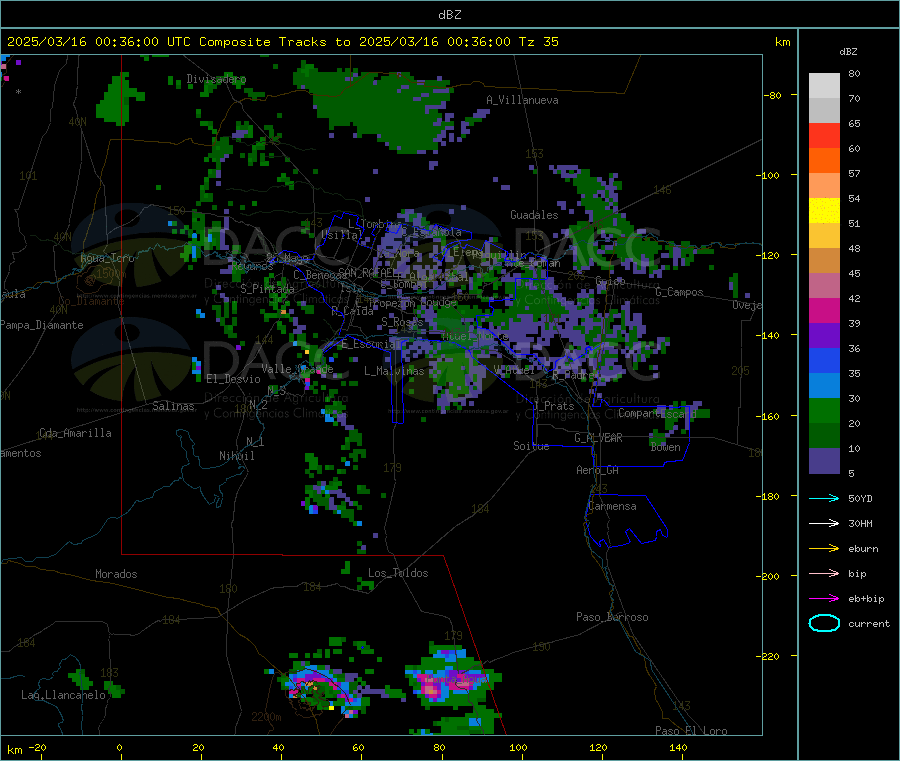
Task: Click the 45 dBZ brown-orange swatch
Action: 824,261
